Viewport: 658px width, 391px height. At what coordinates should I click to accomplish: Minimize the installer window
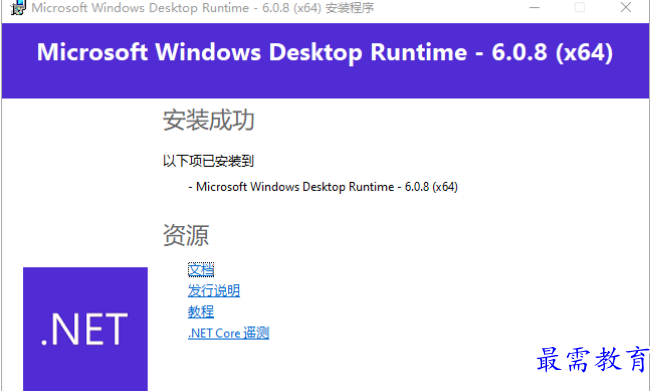534,8
